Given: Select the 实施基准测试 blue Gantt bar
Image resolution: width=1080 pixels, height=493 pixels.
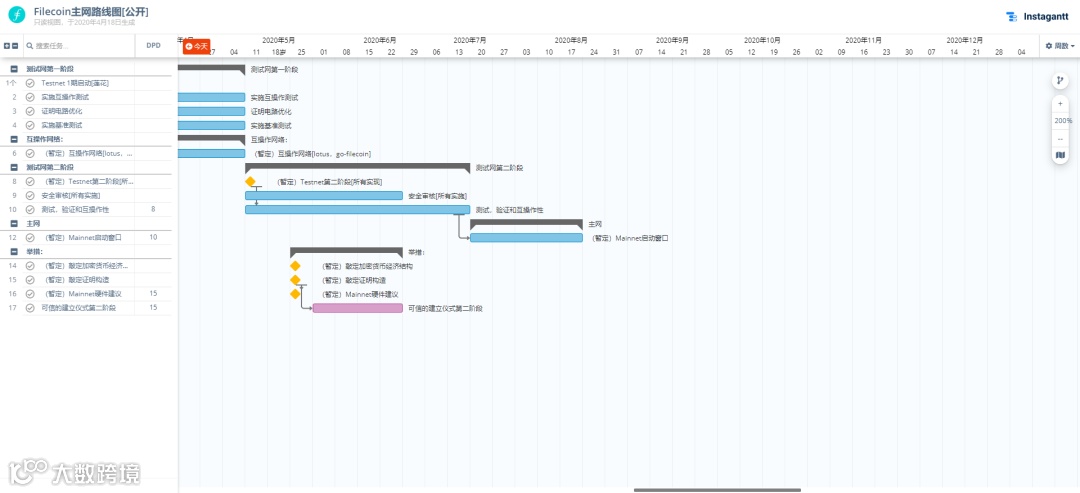Looking at the screenshot, I should (x=211, y=125).
